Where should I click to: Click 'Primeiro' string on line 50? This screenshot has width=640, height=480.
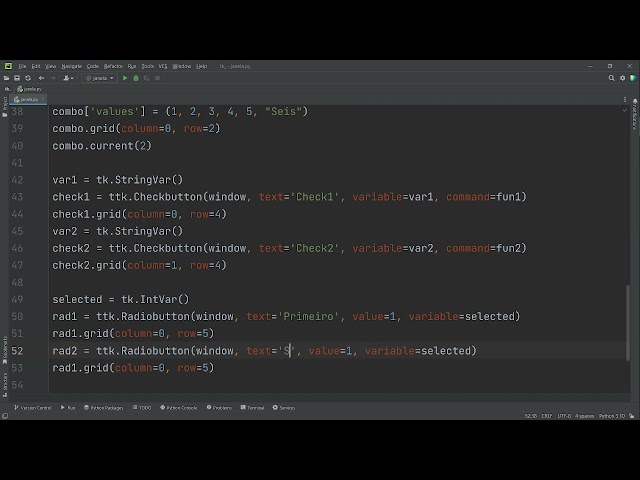point(311,316)
